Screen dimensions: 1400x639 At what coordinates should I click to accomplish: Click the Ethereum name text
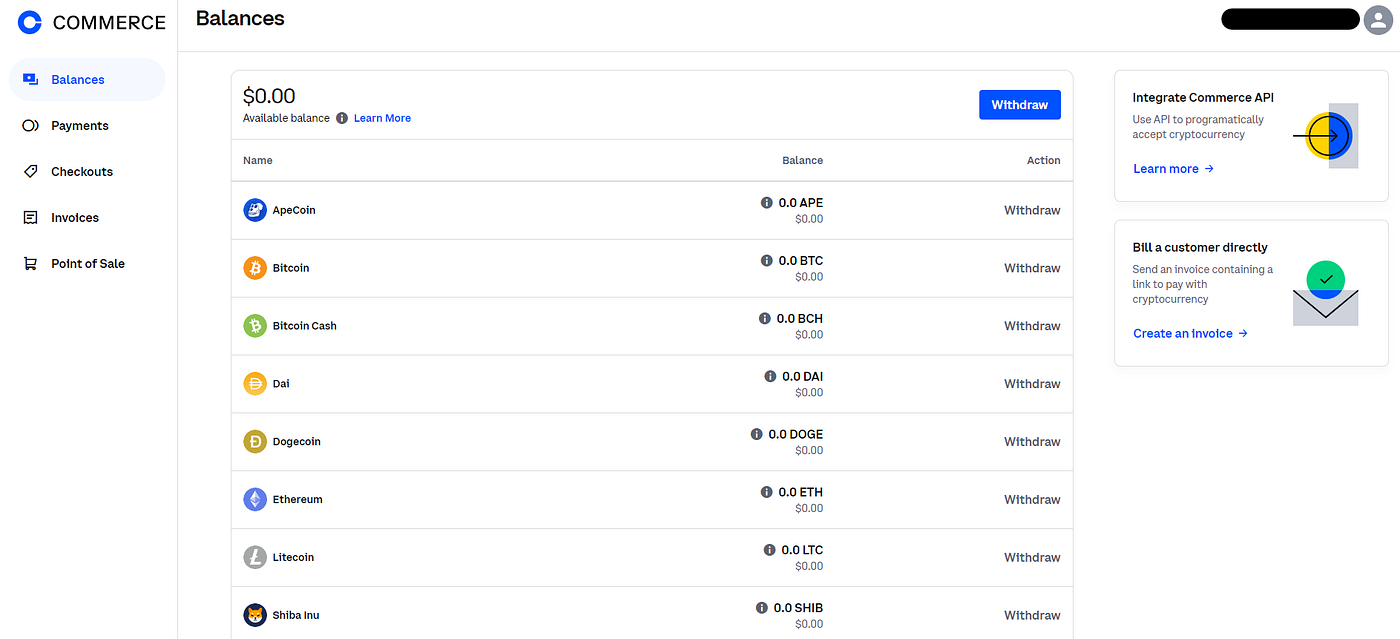pyautogui.click(x=298, y=500)
